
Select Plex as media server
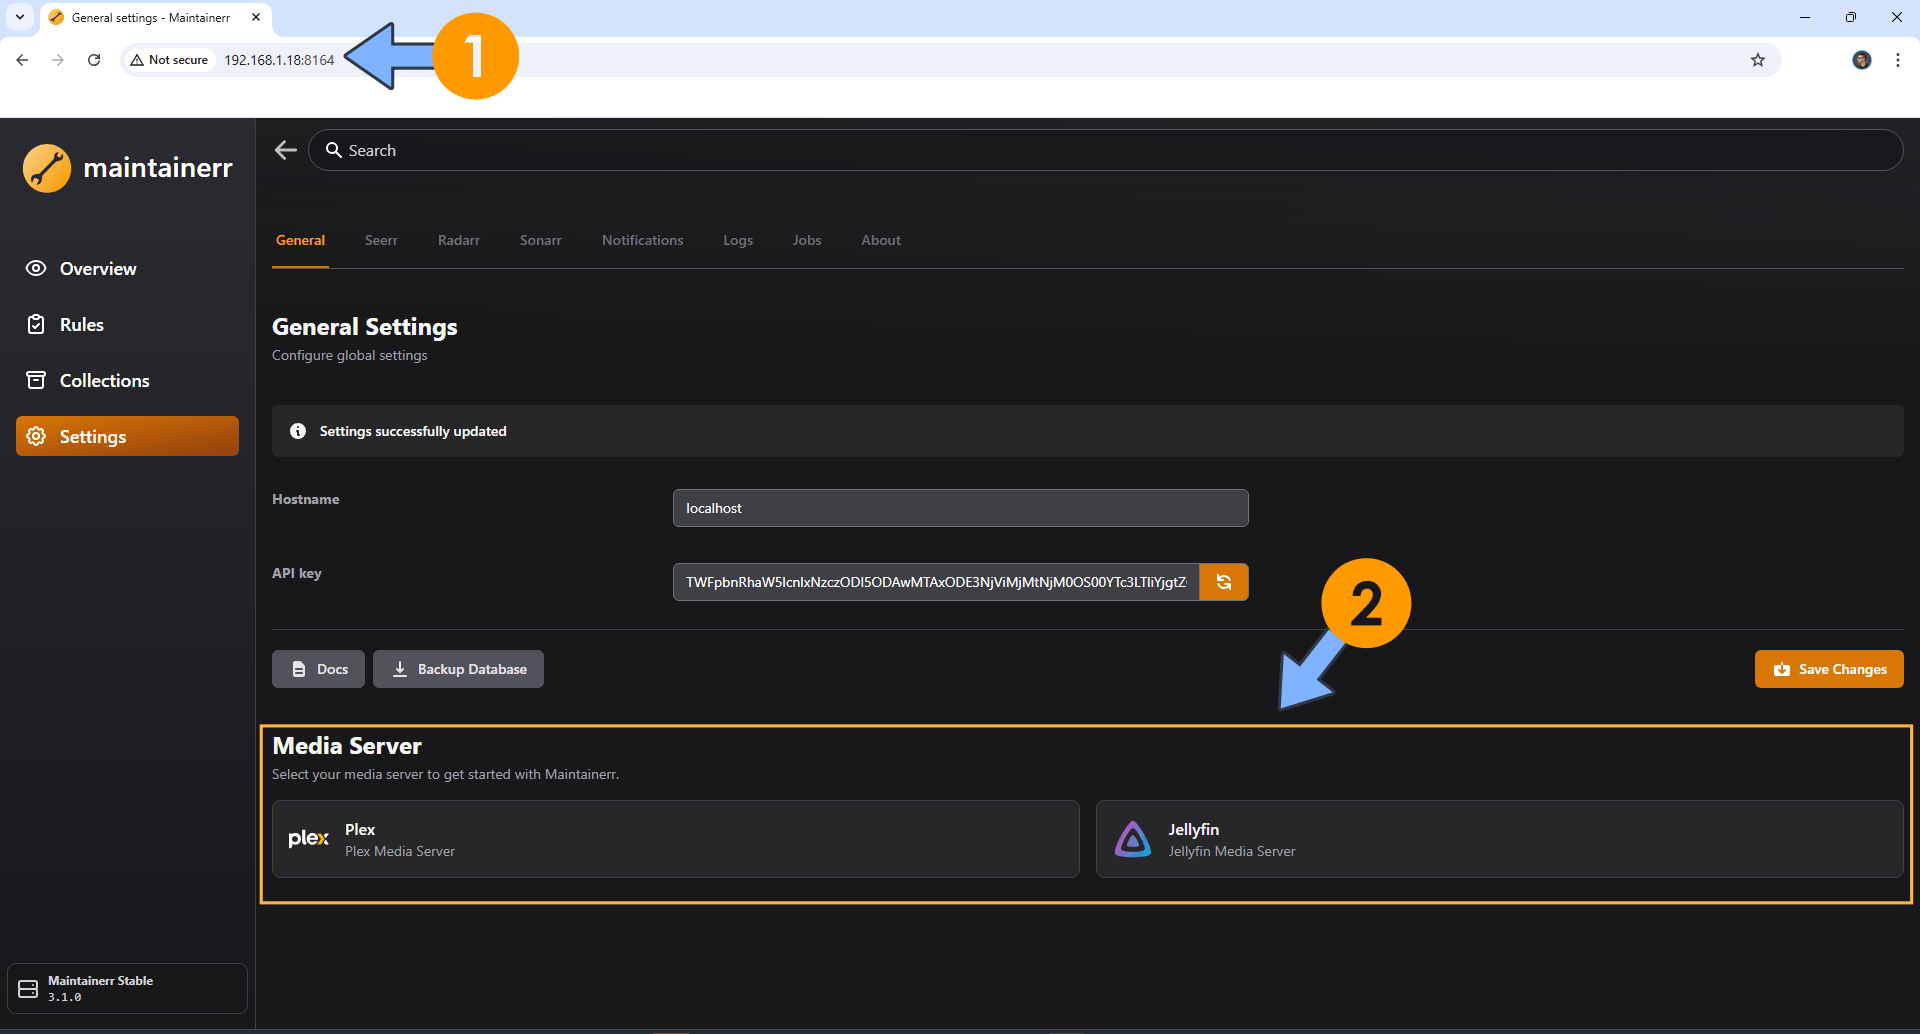[675, 839]
